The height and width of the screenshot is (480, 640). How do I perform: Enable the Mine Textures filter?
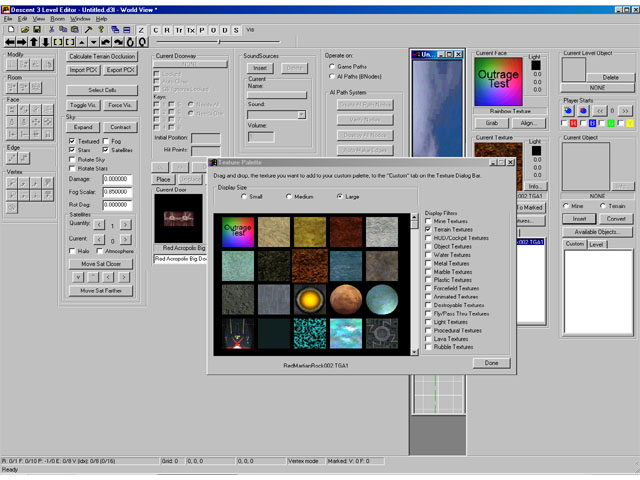pyautogui.click(x=428, y=221)
